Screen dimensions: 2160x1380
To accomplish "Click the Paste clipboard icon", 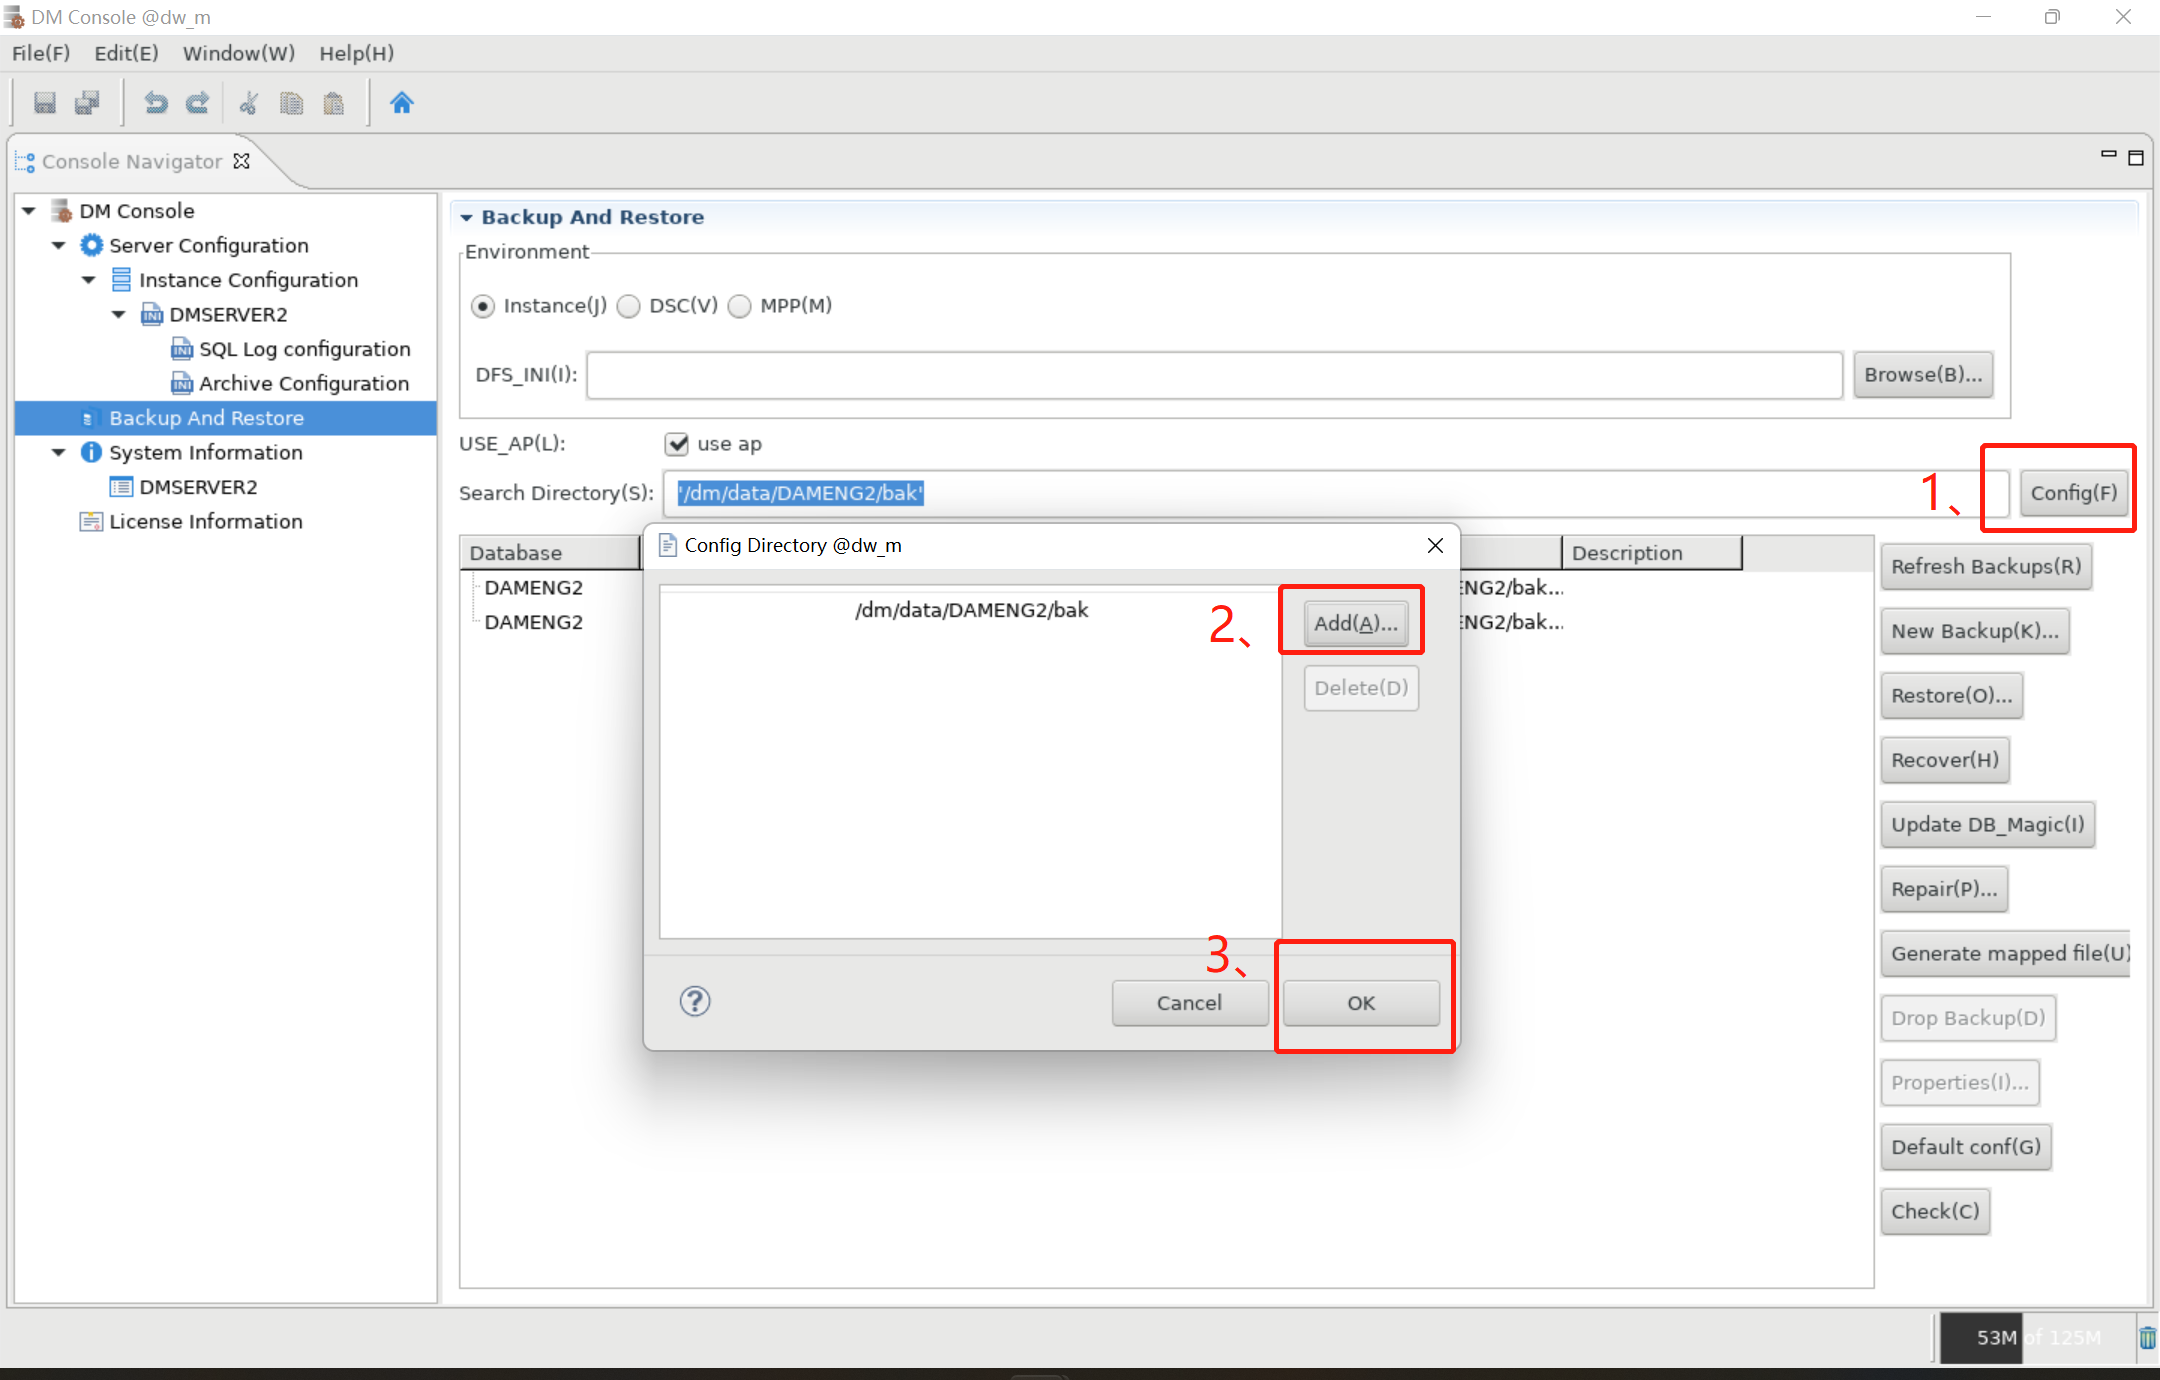I will click(334, 103).
